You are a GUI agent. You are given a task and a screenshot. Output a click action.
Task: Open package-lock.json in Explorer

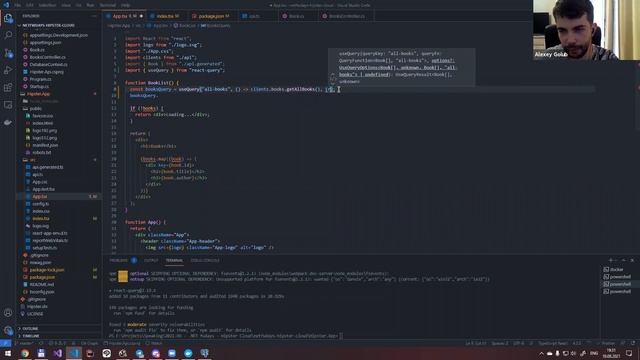(47, 270)
